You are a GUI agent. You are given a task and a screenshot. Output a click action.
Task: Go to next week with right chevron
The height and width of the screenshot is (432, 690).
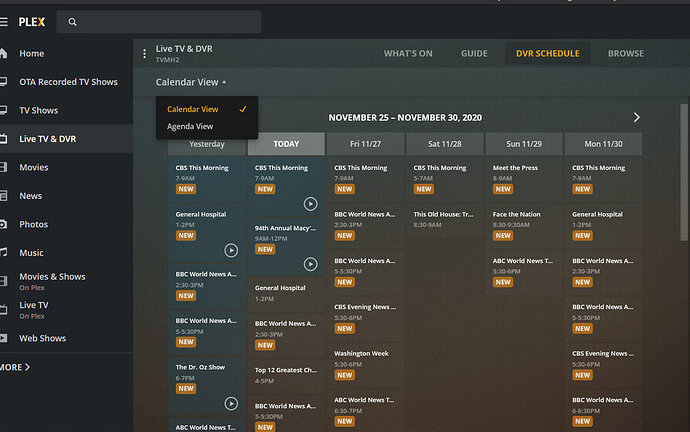click(x=636, y=117)
